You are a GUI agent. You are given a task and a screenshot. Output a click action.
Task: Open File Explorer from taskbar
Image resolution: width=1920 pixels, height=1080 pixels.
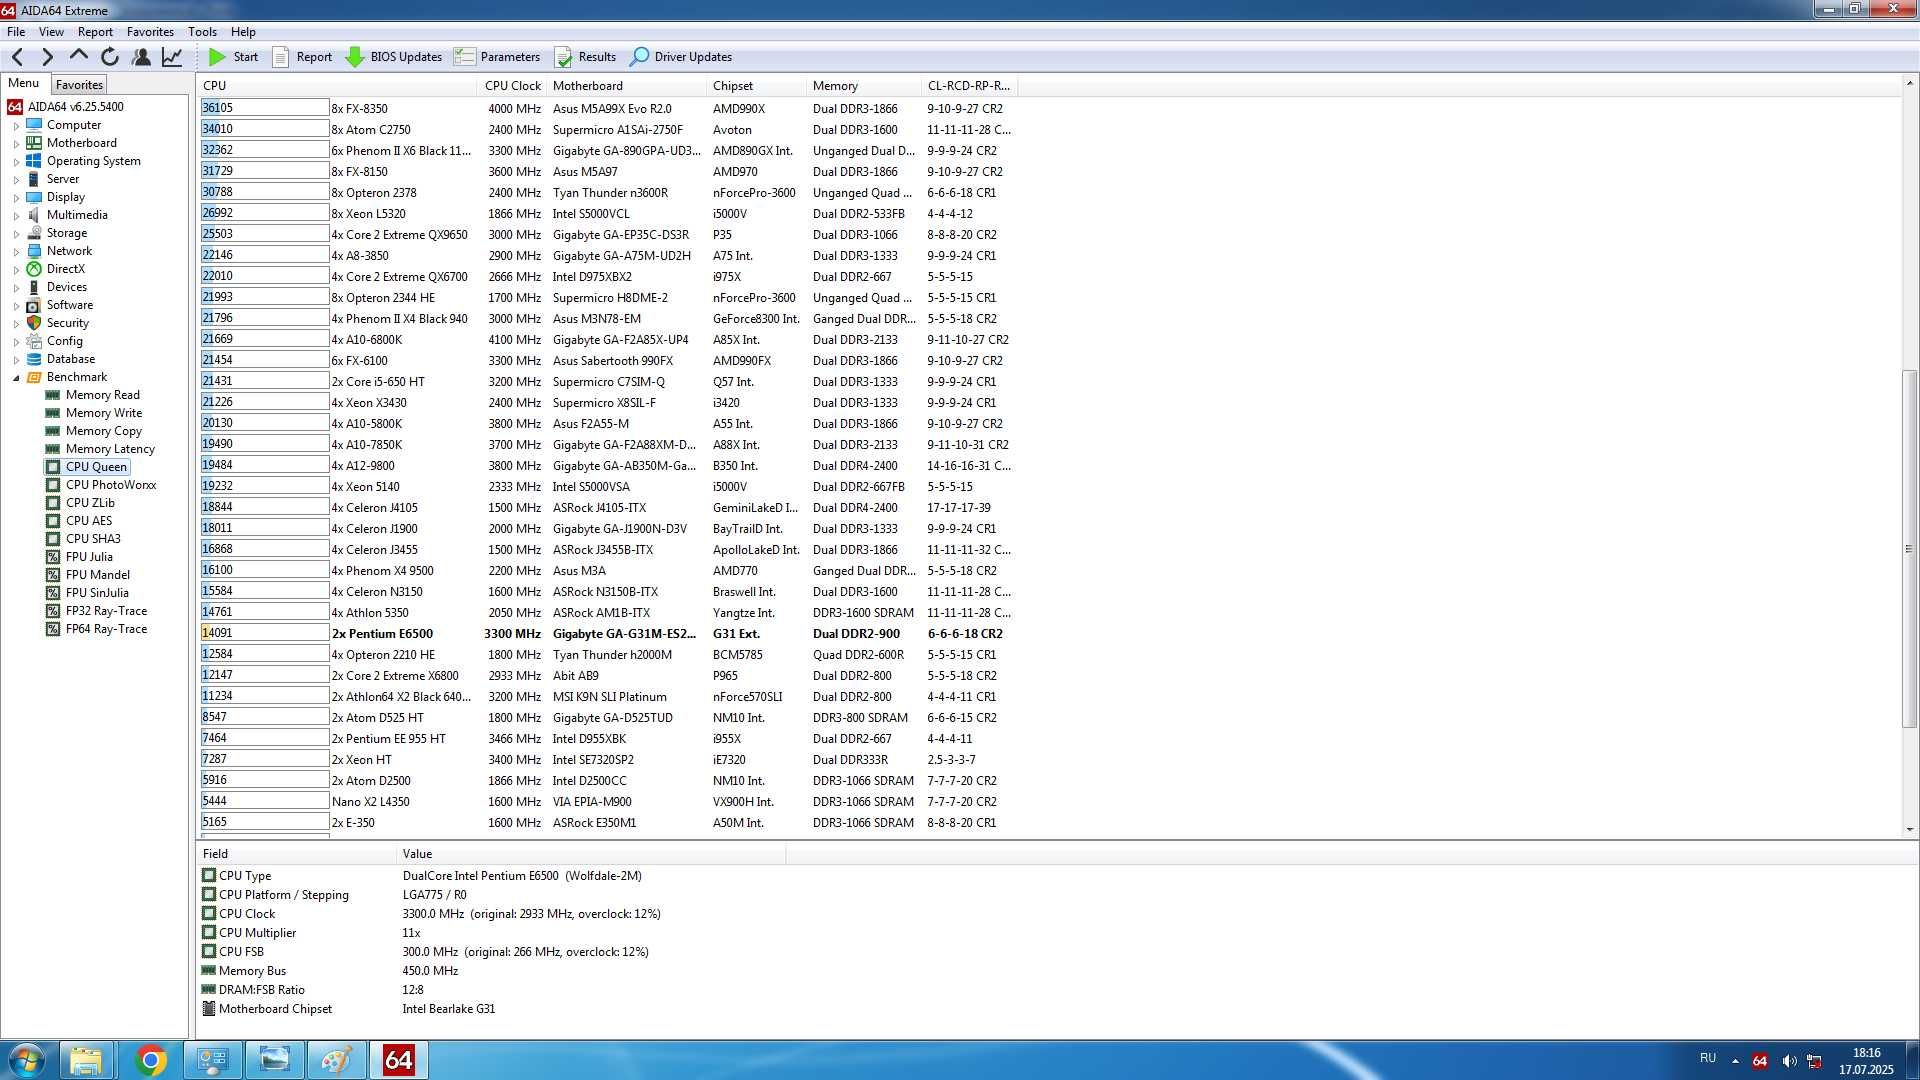tap(87, 1060)
